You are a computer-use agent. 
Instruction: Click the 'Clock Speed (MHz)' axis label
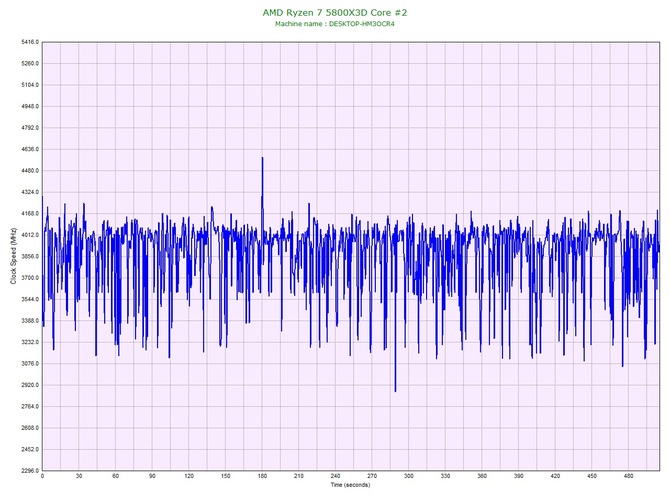[13, 256]
